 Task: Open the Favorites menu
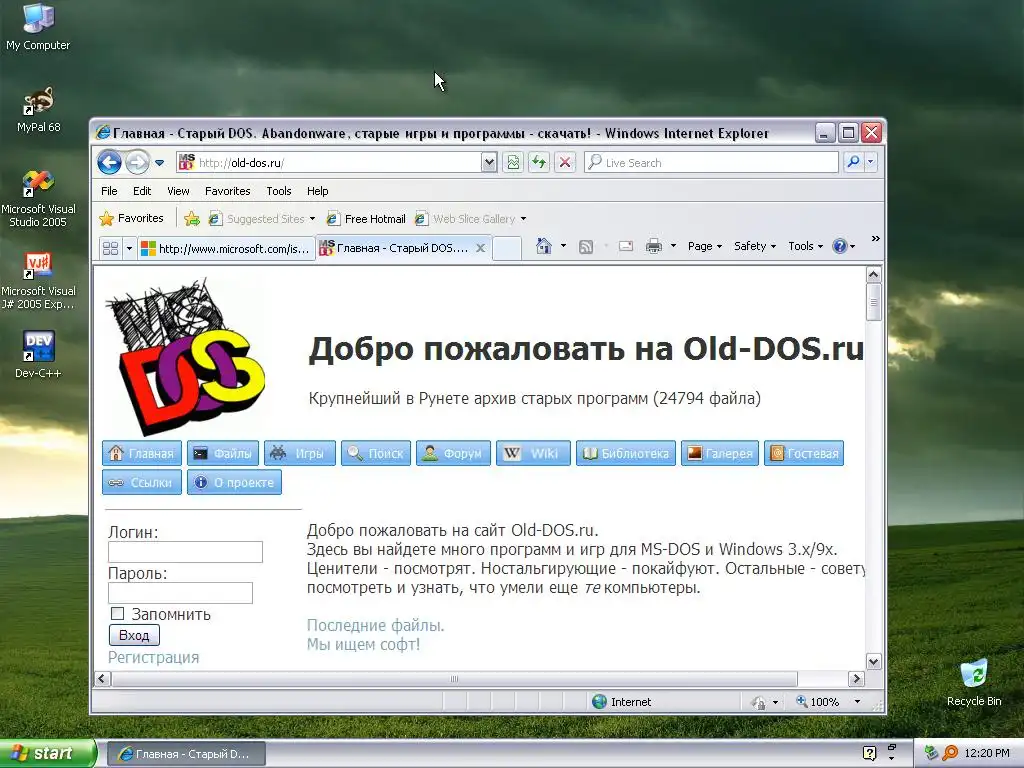[x=227, y=191]
